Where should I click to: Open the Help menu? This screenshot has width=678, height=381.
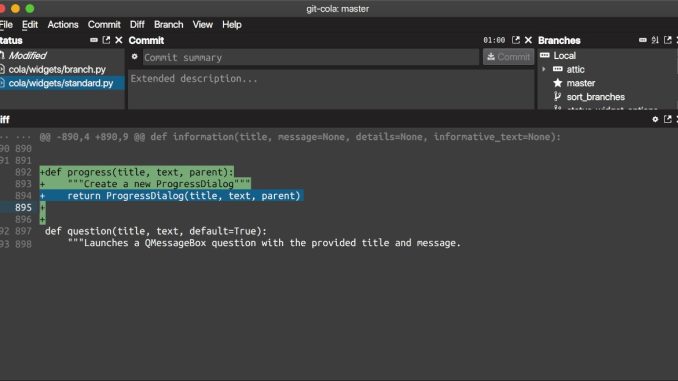pos(232,25)
